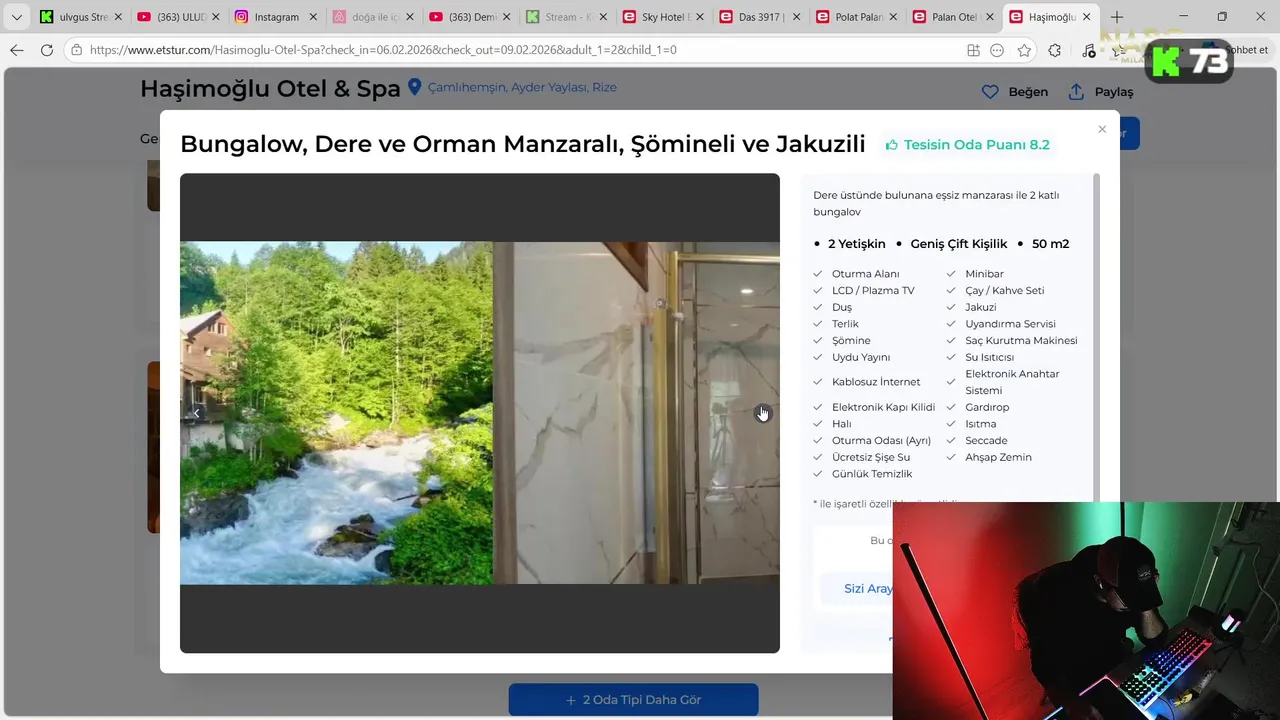Click the Şömine feature text

coord(851,340)
